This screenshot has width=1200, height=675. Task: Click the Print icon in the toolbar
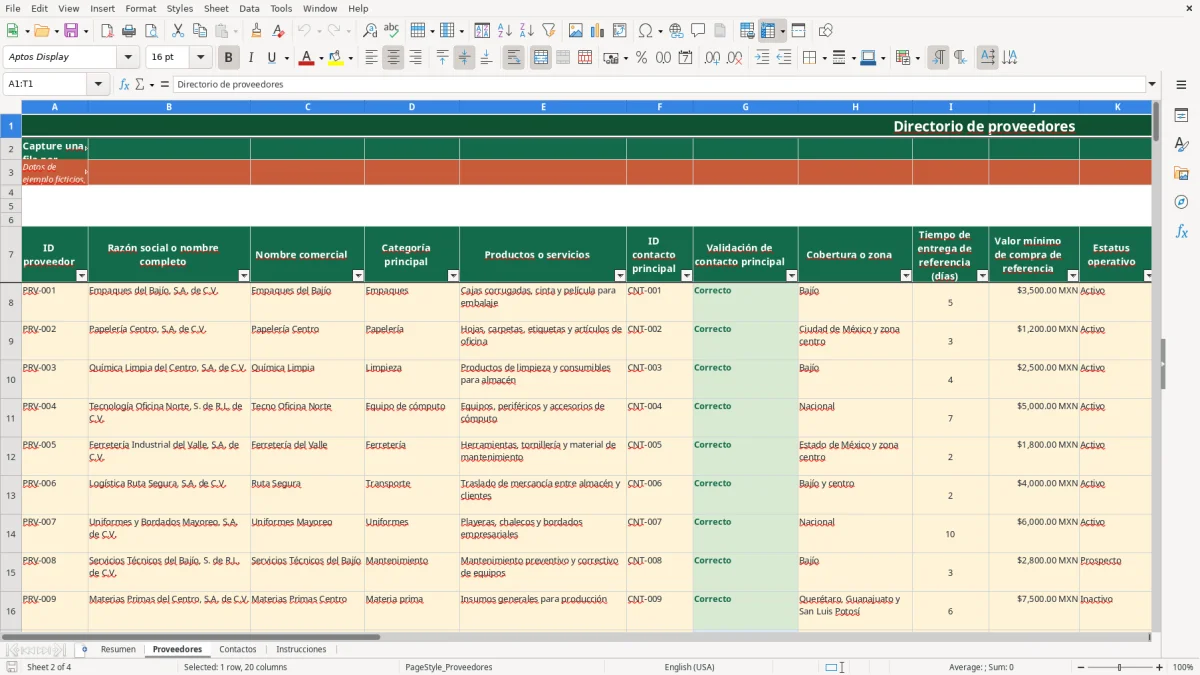click(x=129, y=31)
